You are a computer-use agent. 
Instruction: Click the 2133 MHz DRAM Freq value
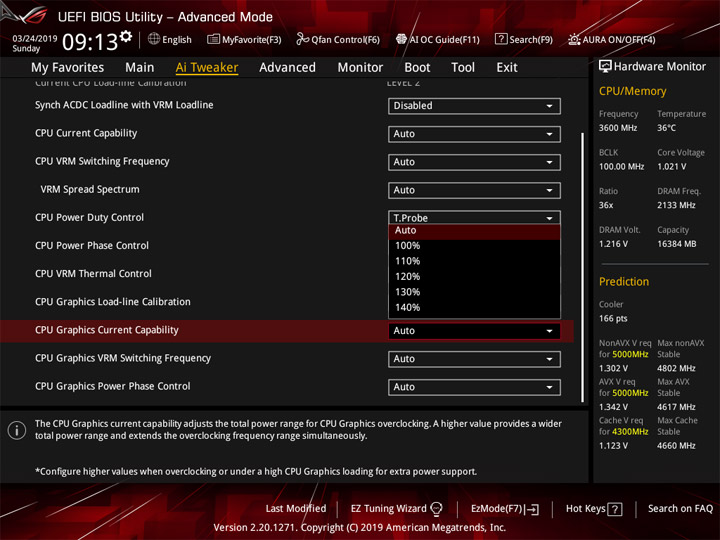[676, 205]
